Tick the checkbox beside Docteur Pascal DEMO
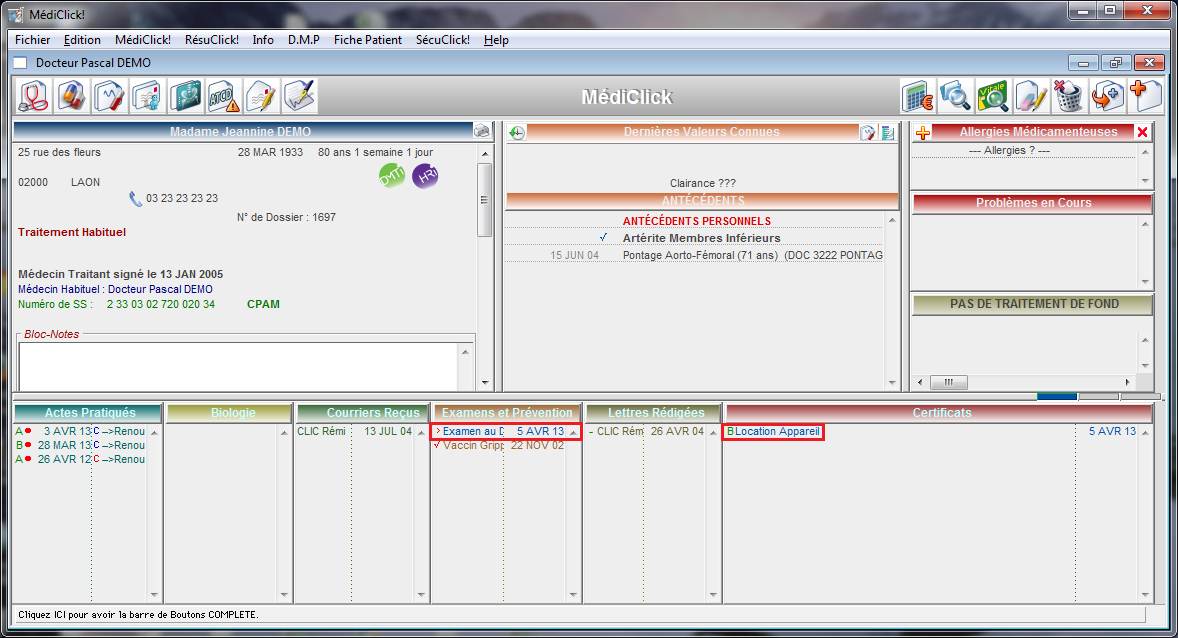Viewport: 1178px width, 638px height. pyautogui.click(x=21, y=63)
